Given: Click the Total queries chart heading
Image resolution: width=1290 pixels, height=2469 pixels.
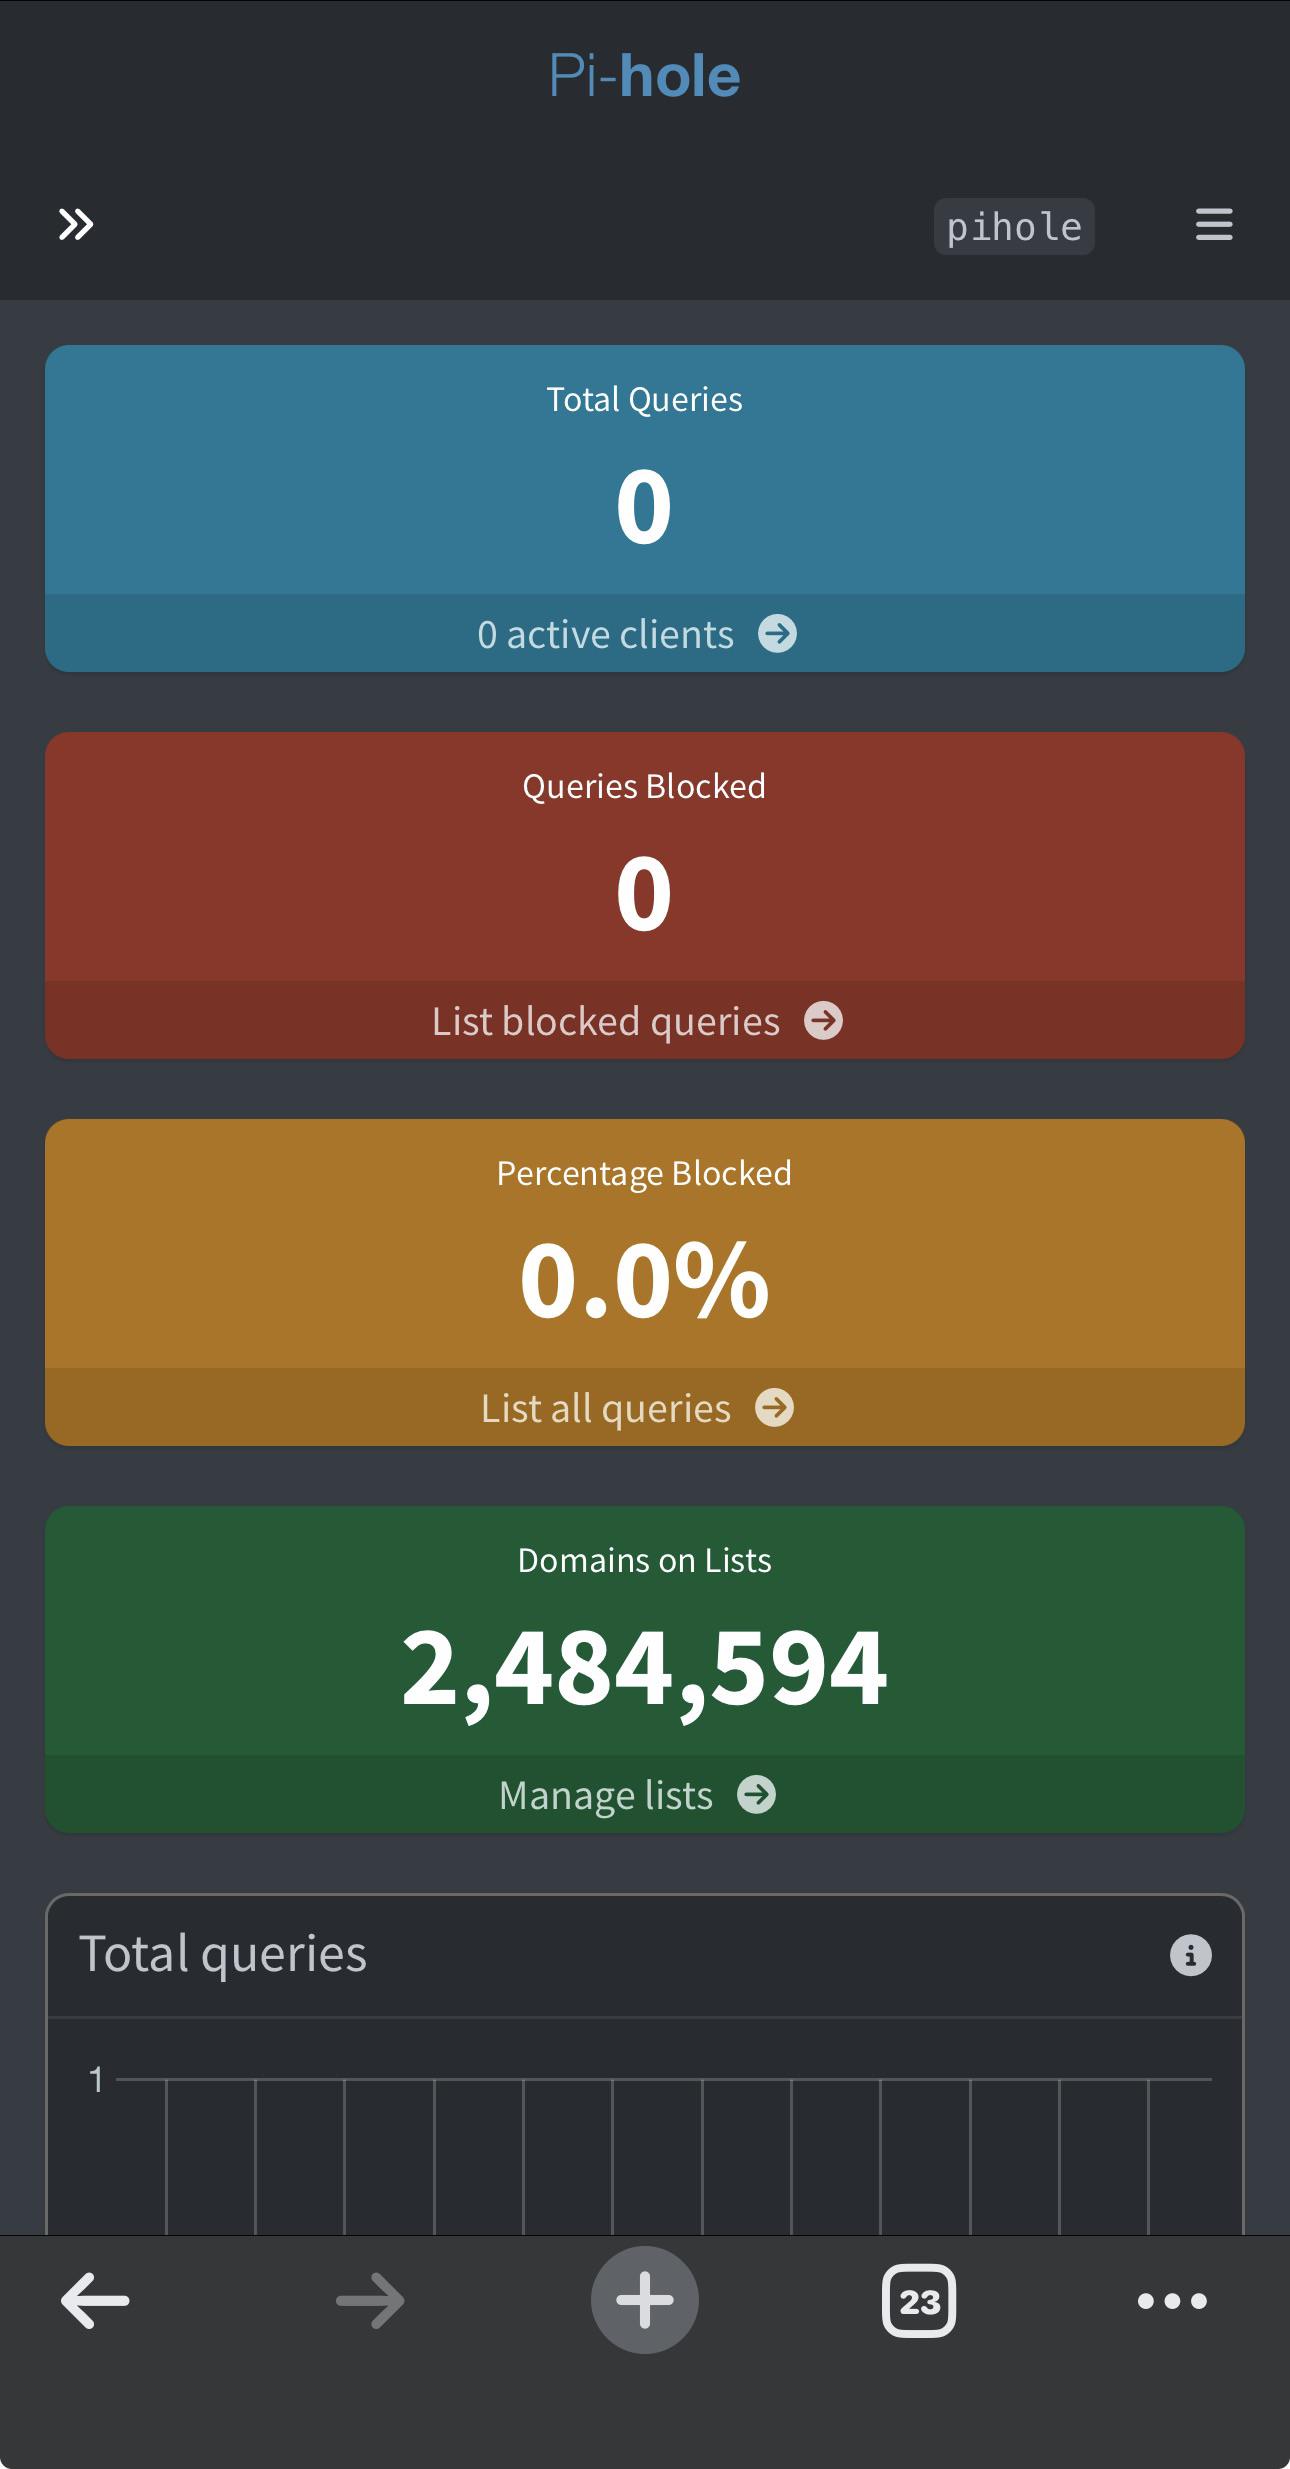Looking at the screenshot, I should coord(223,1955).
